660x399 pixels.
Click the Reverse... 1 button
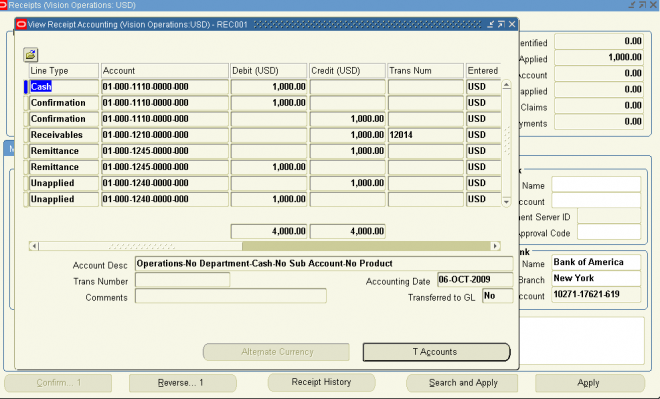[x=183, y=383]
